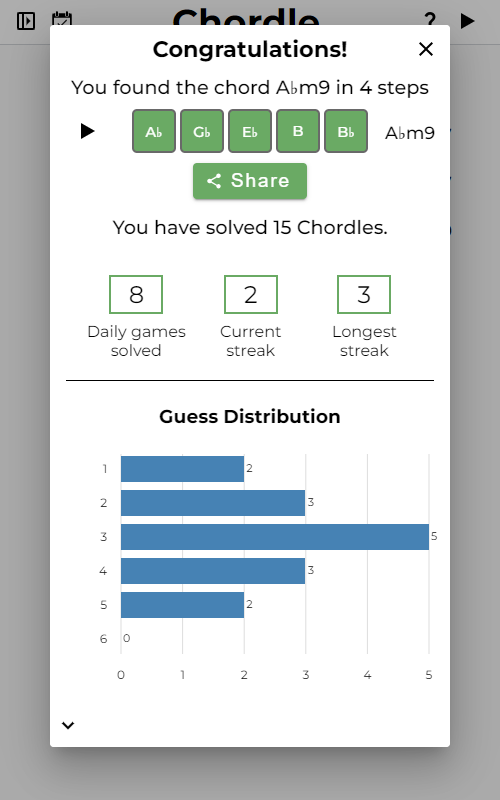The height and width of the screenshot is (800, 500).
Task: Share your Chordle result
Action: 250,181
